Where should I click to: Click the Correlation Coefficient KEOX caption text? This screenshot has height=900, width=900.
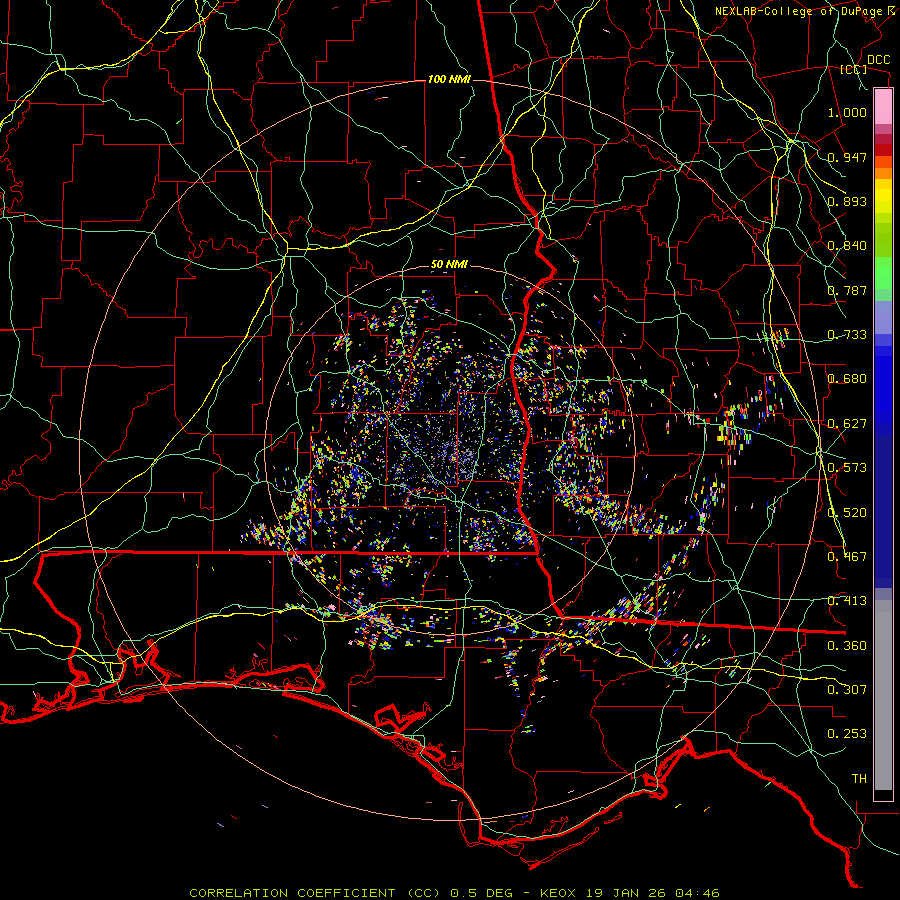click(x=454, y=893)
